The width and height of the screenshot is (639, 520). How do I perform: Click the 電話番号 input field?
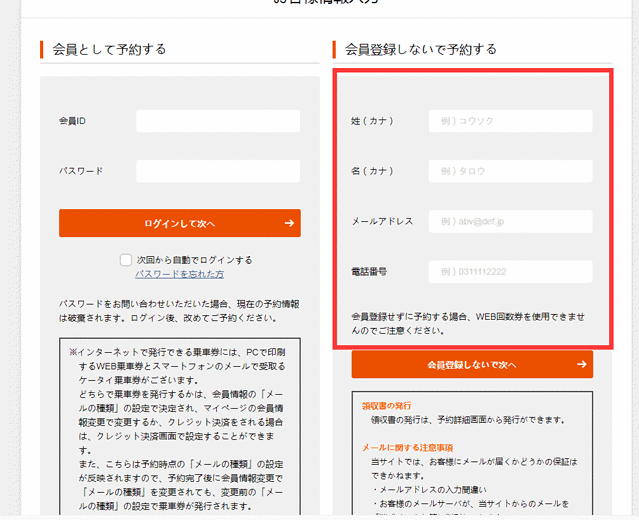pos(510,272)
